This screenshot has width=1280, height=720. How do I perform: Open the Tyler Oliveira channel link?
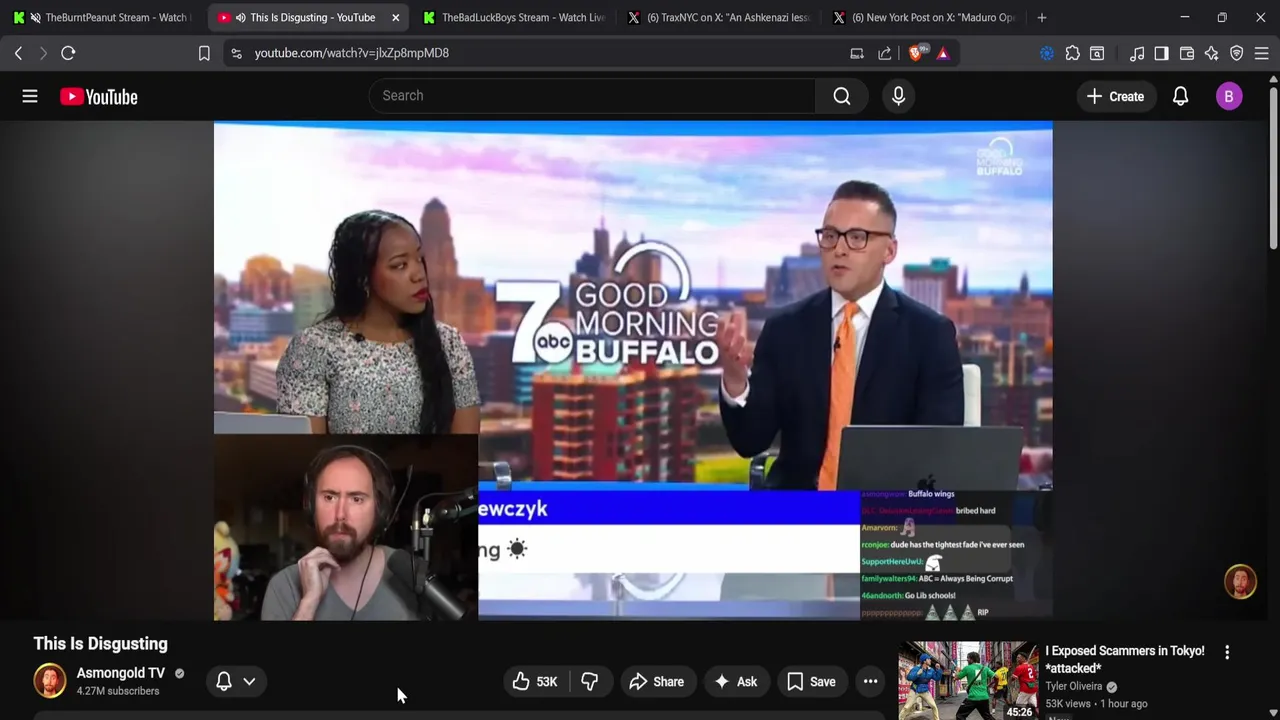coord(1074,686)
